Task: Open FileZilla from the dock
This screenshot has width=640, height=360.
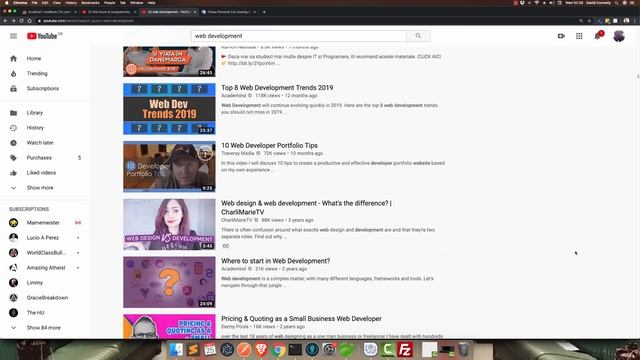Action: (x=405, y=349)
